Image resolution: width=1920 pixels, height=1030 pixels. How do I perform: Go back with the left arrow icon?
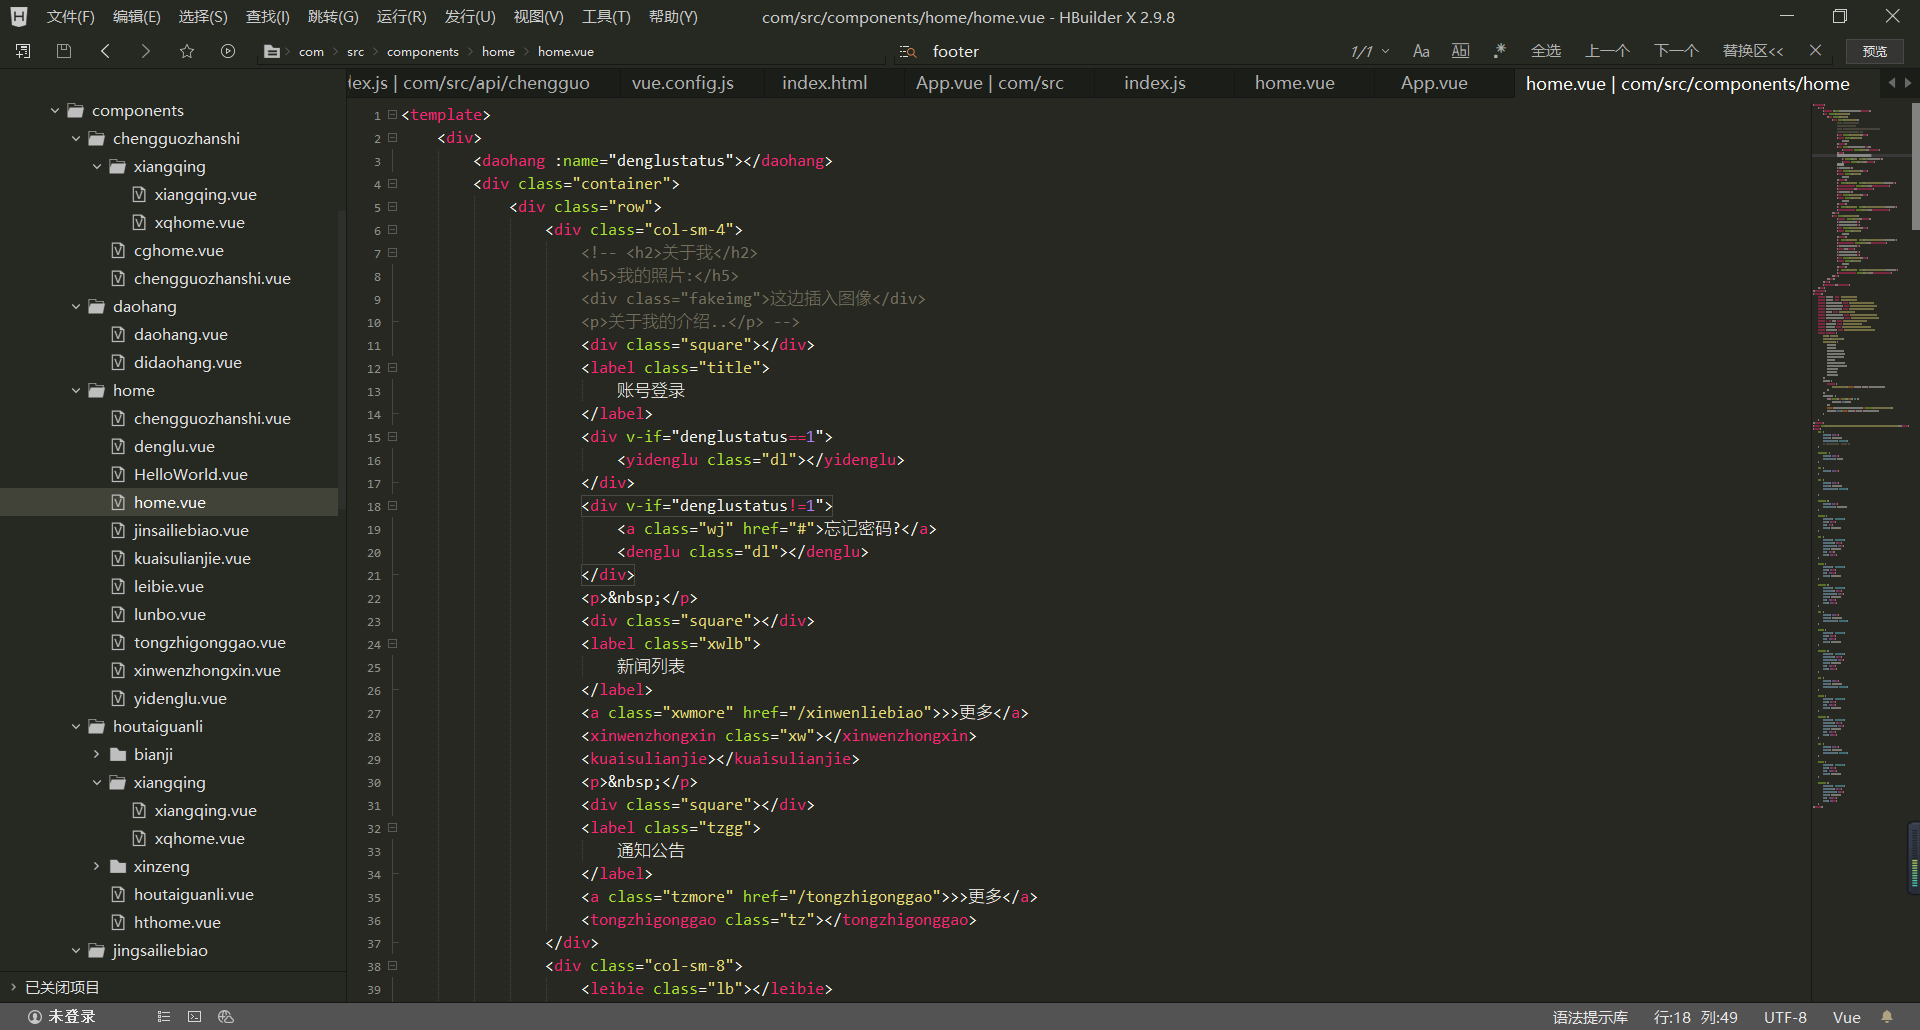tap(105, 51)
